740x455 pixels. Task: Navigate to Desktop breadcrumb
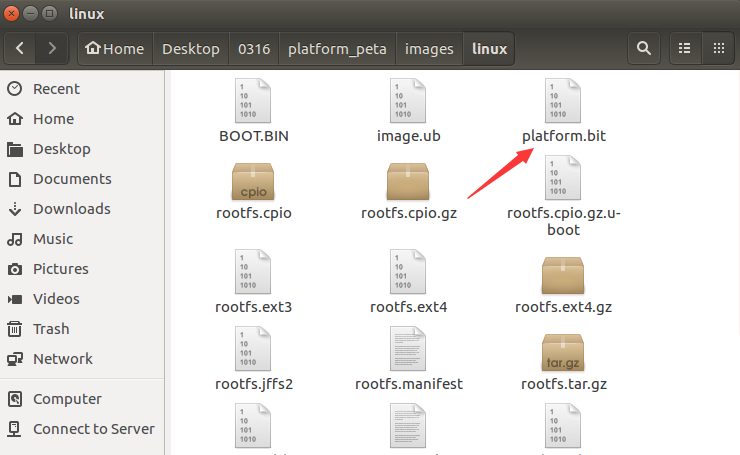191,48
